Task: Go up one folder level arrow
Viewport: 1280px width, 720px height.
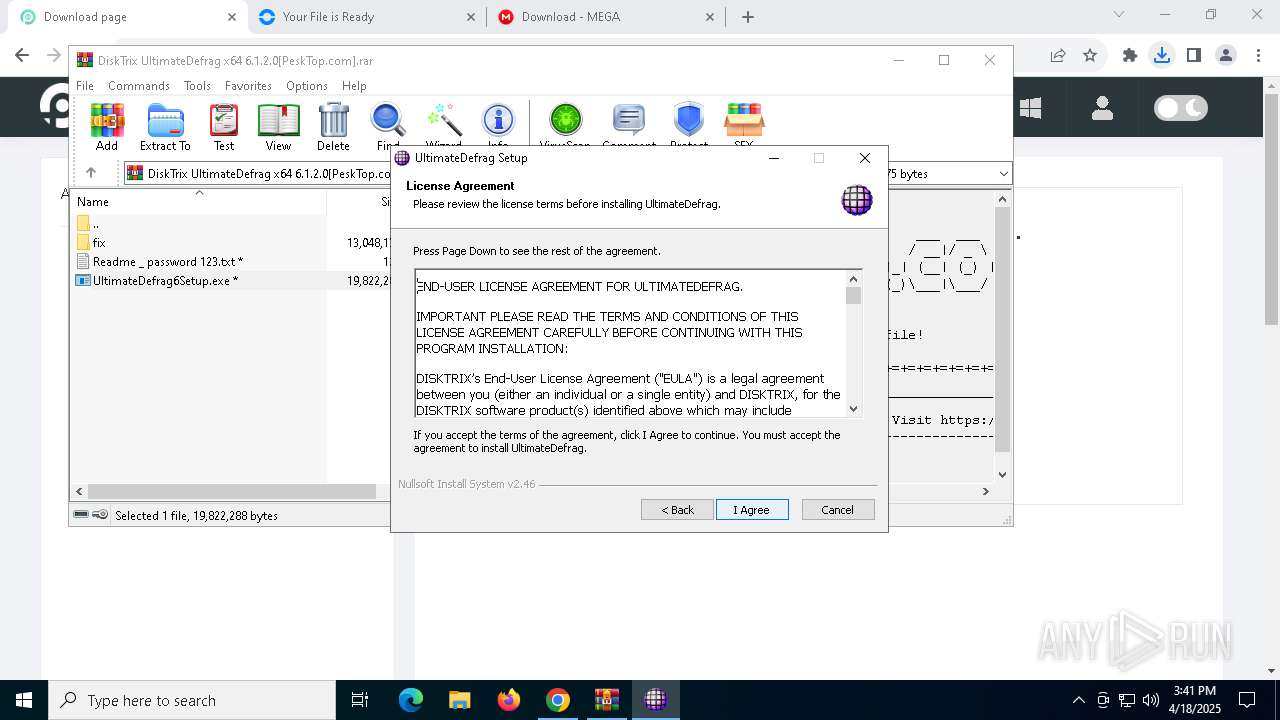Action: click(x=91, y=173)
